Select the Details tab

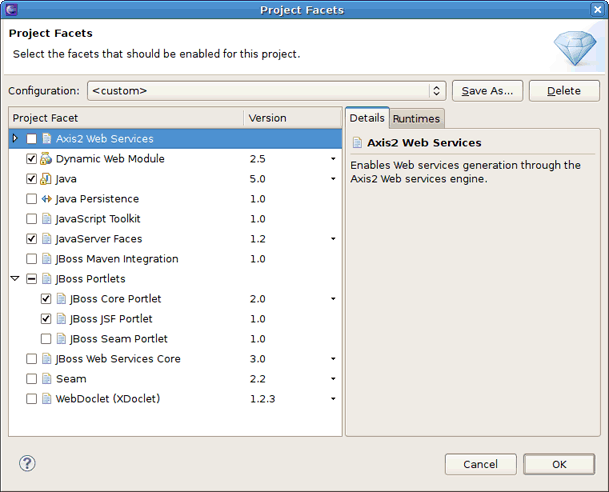[367, 118]
